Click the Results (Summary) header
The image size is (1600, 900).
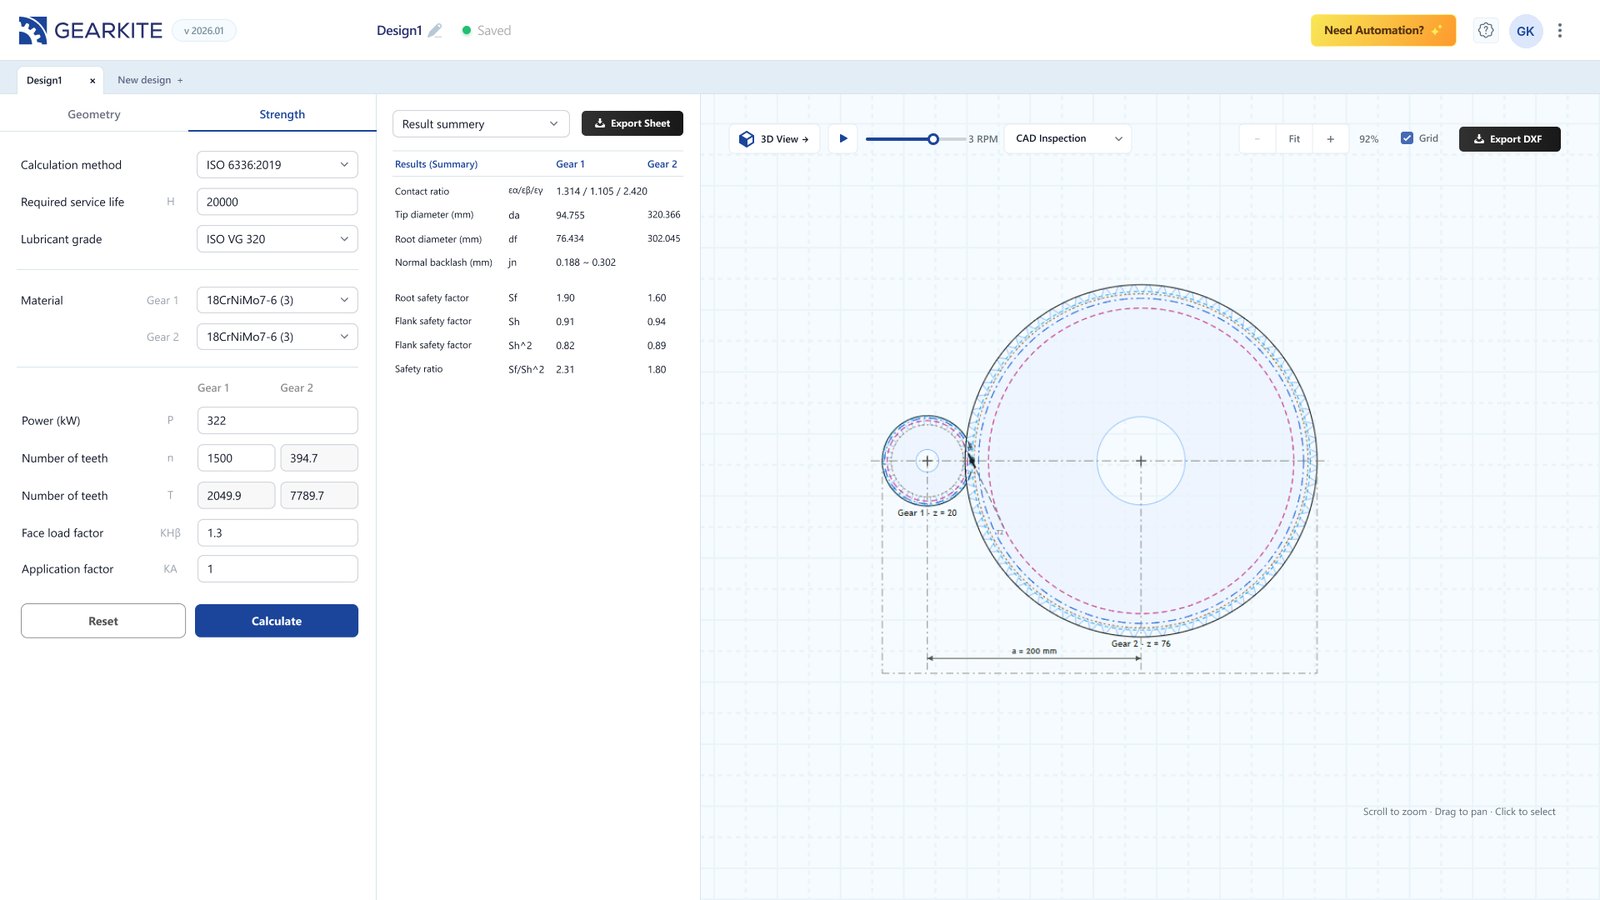(x=436, y=164)
